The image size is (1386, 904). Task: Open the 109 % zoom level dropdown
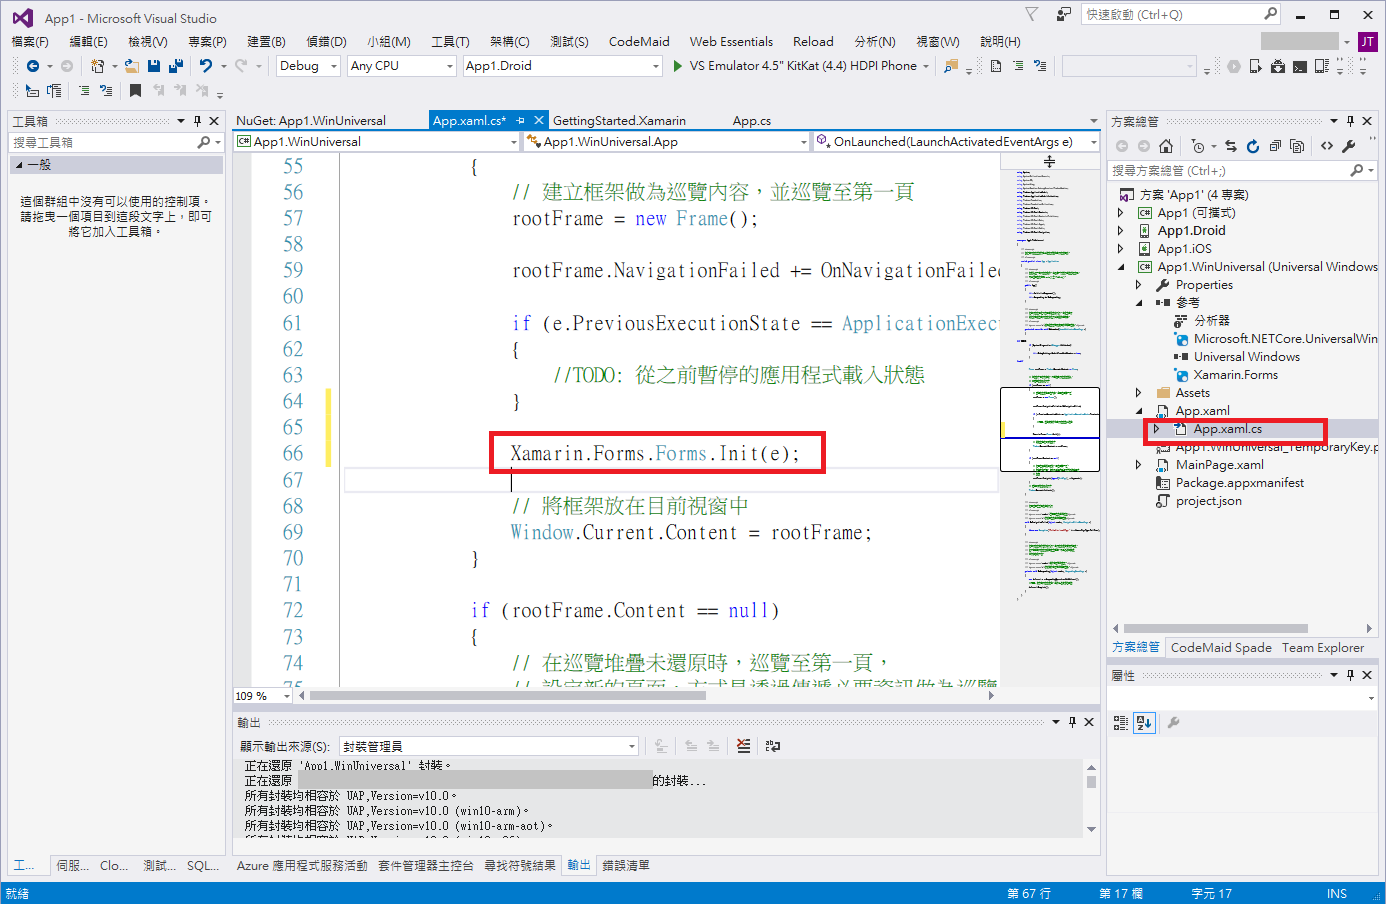(x=263, y=696)
